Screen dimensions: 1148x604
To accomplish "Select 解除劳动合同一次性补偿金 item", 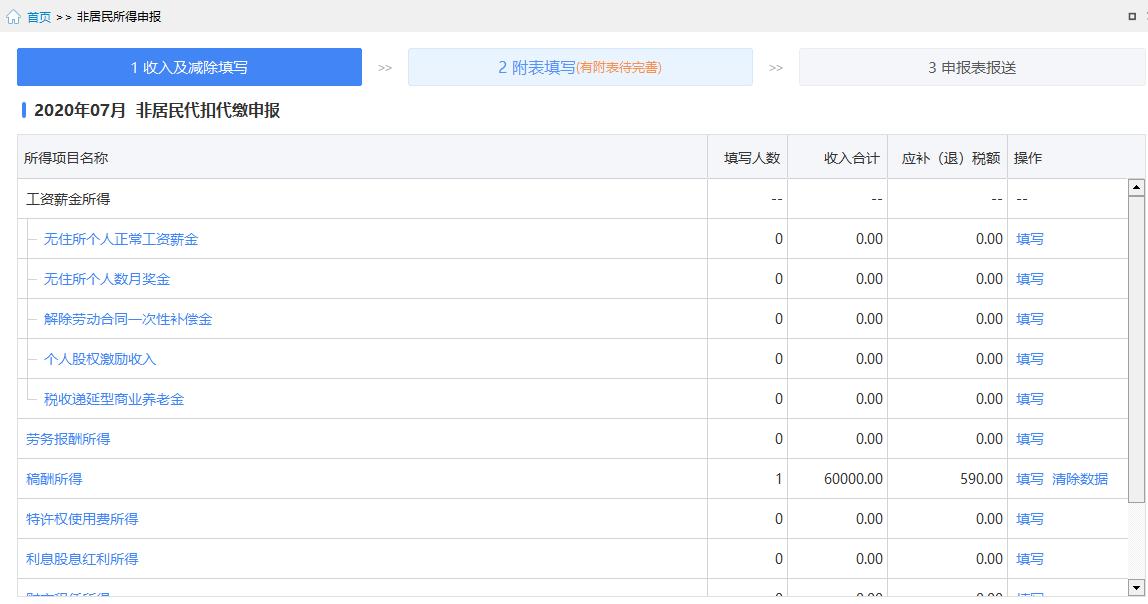I will (128, 319).
